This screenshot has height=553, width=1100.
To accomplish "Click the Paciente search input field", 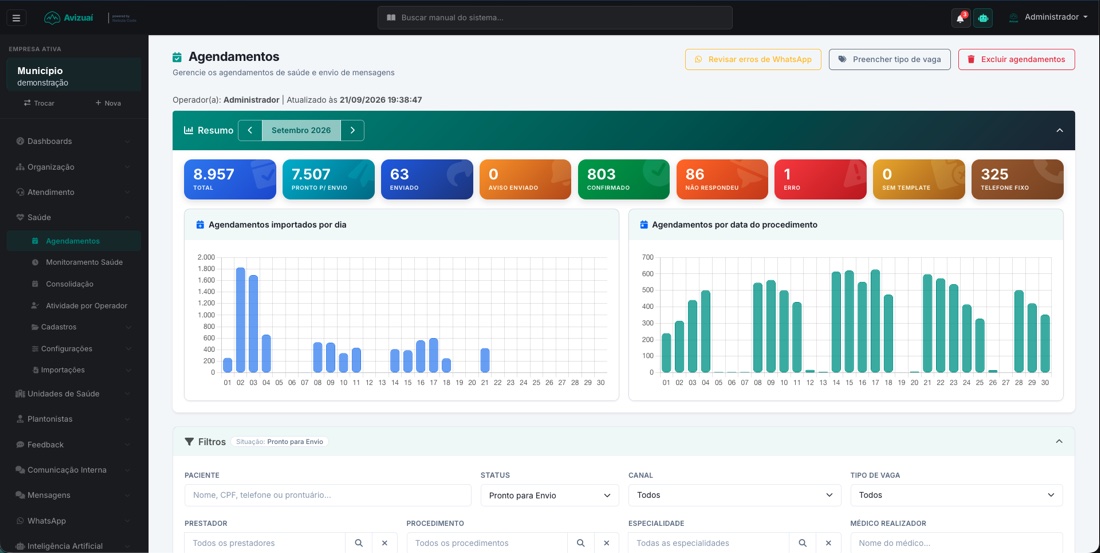I will 328,495.
